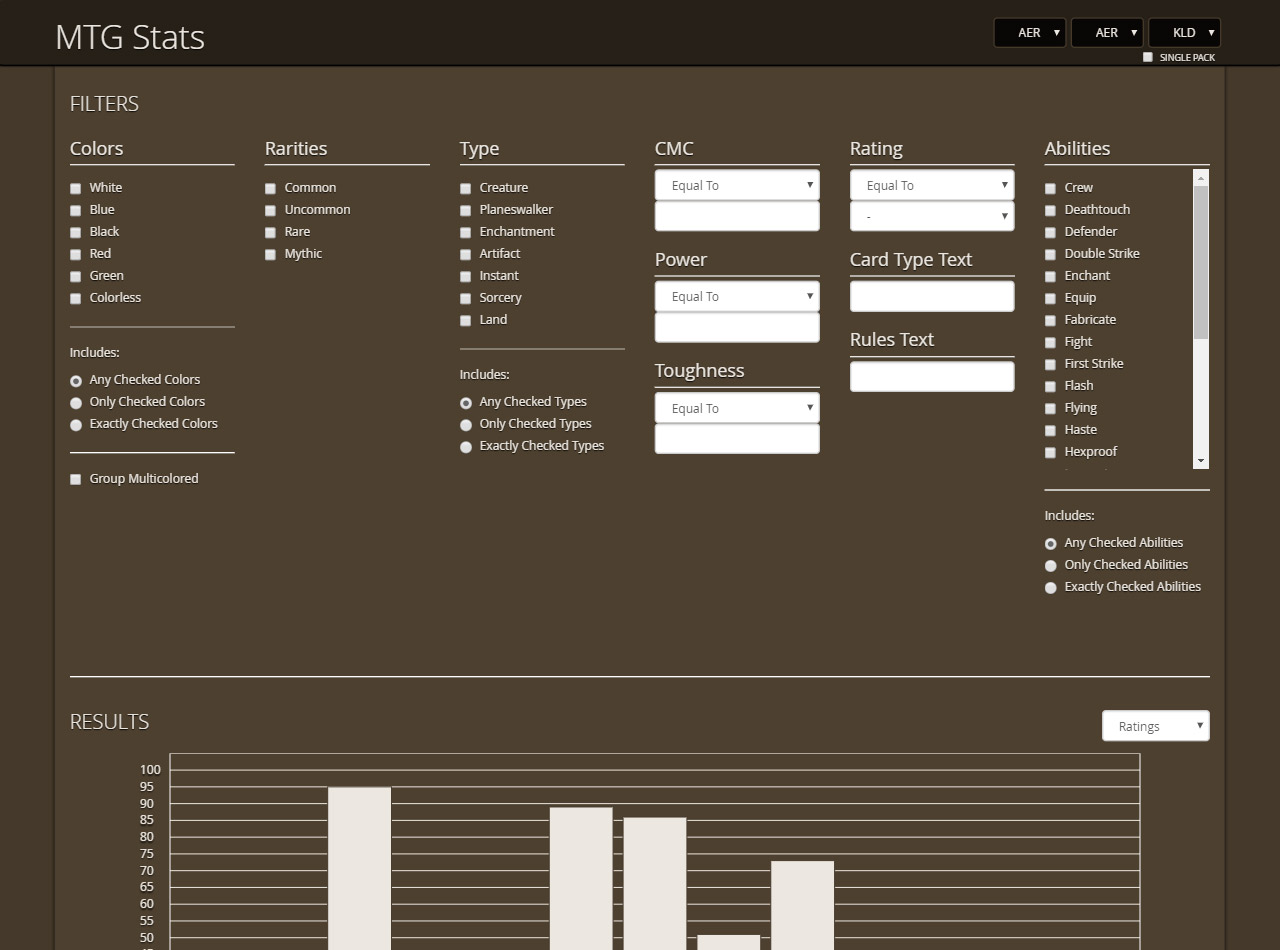
Task: Open the Rating comparison dropdown
Action: (x=932, y=185)
